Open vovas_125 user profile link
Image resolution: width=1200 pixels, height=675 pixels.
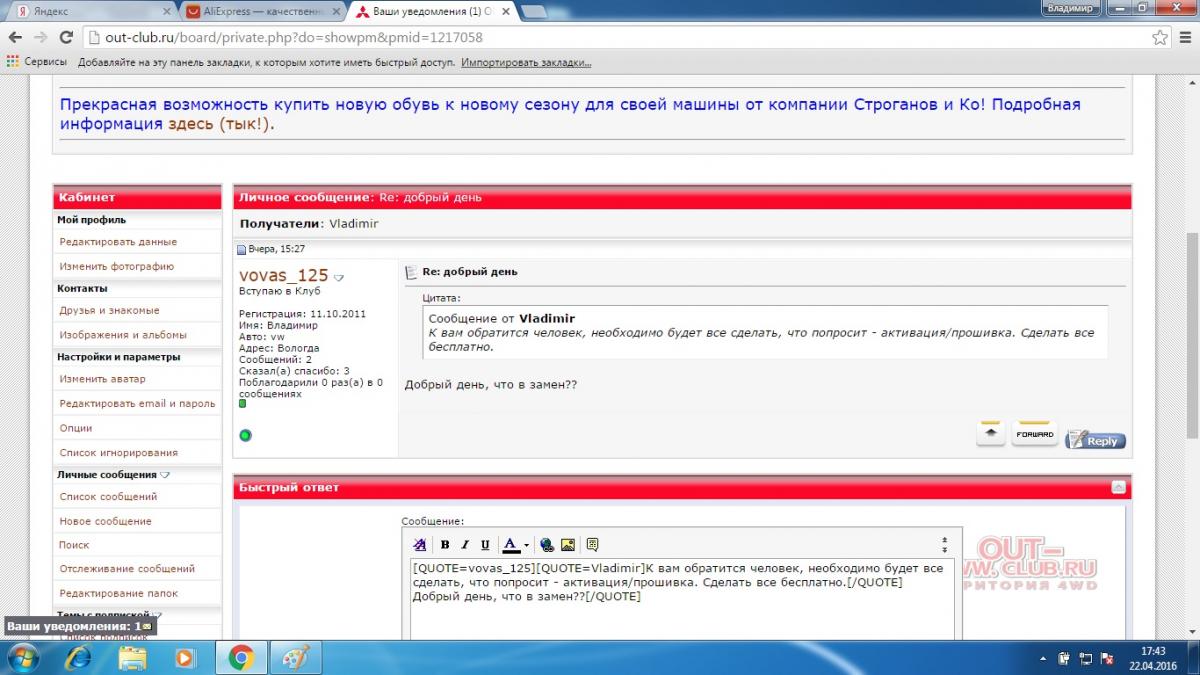pyautogui.click(x=284, y=275)
